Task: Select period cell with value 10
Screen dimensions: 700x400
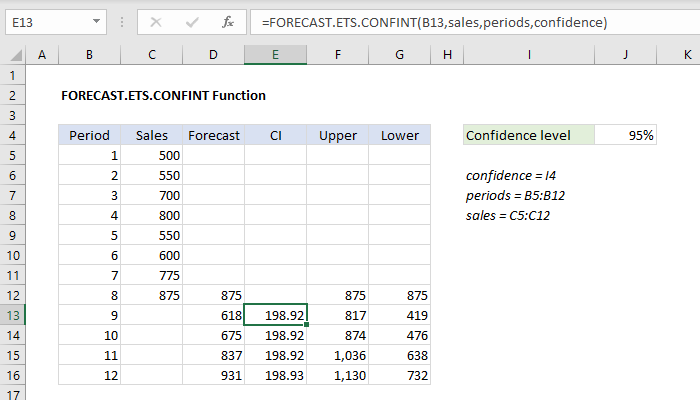Action: coord(89,335)
